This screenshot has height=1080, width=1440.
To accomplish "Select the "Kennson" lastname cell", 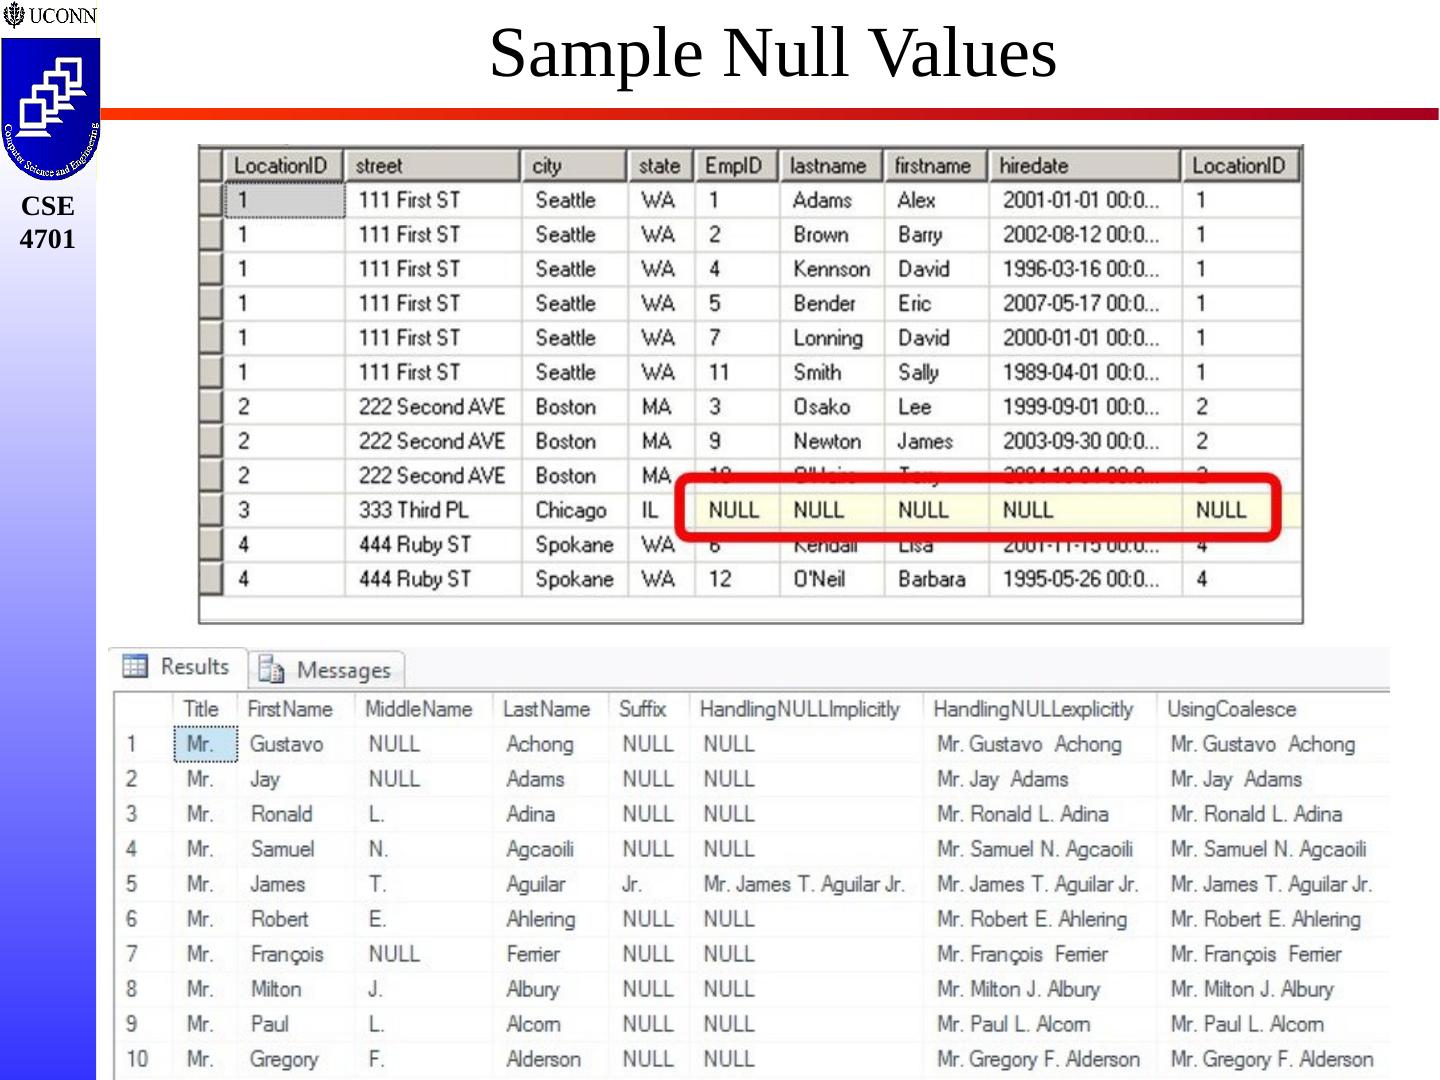I will tap(831, 269).
